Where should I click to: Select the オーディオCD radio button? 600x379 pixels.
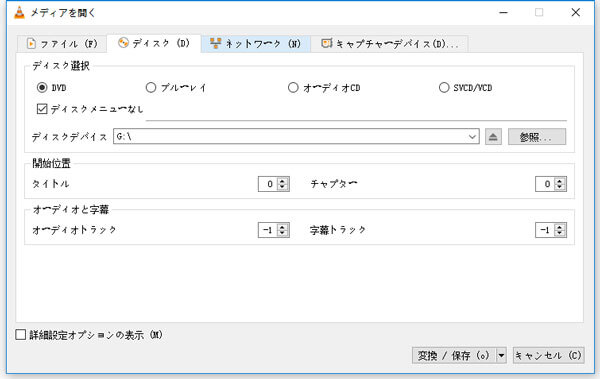click(x=293, y=88)
